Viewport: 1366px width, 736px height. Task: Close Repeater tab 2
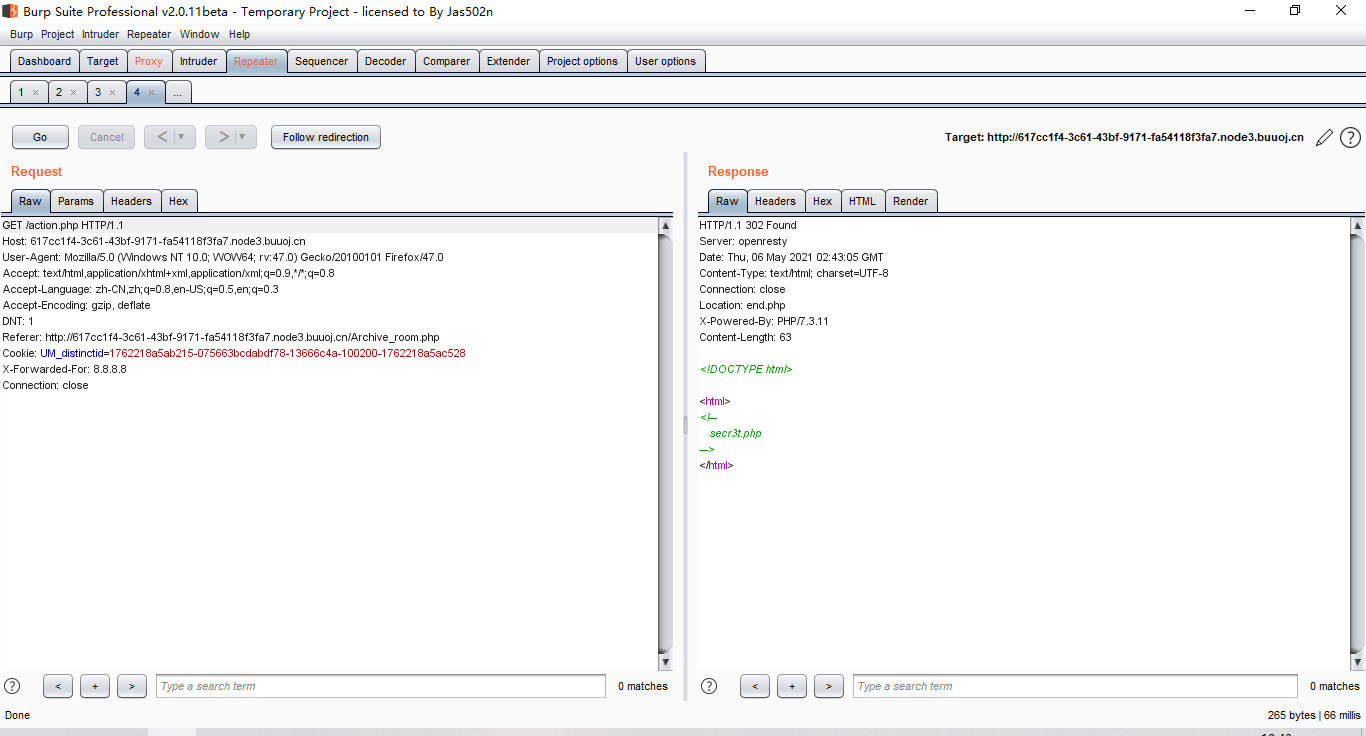click(x=73, y=93)
